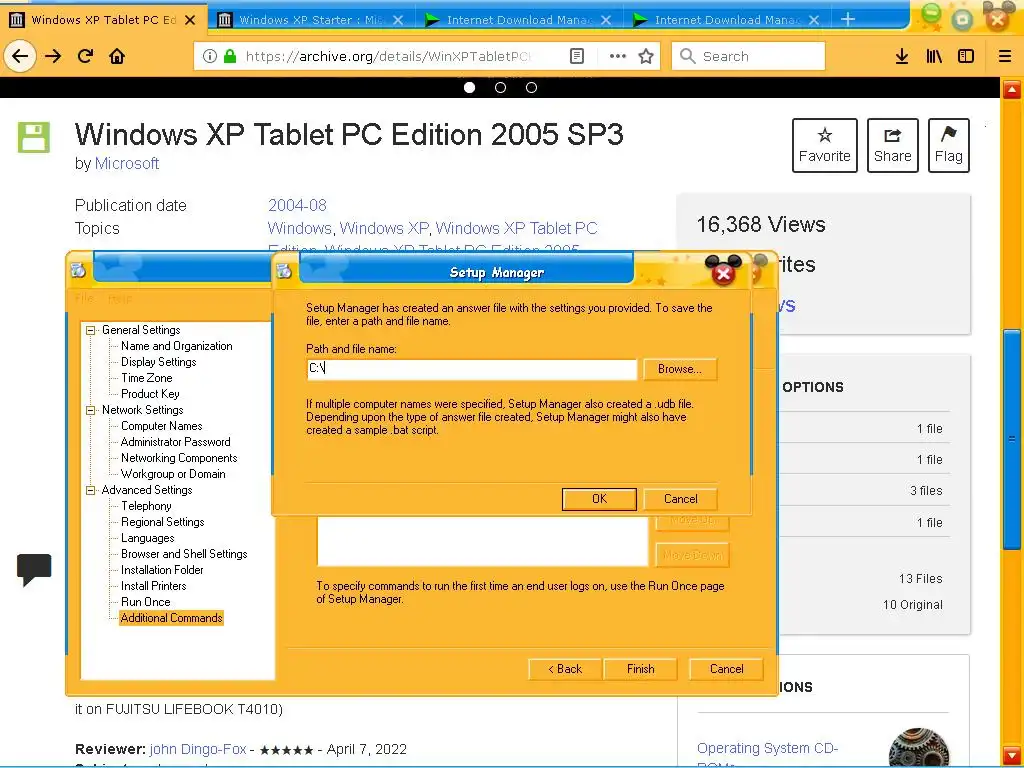Open the browser home page
Image resolution: width=1024 pixels, height=768 pixels.
point(117,56)
